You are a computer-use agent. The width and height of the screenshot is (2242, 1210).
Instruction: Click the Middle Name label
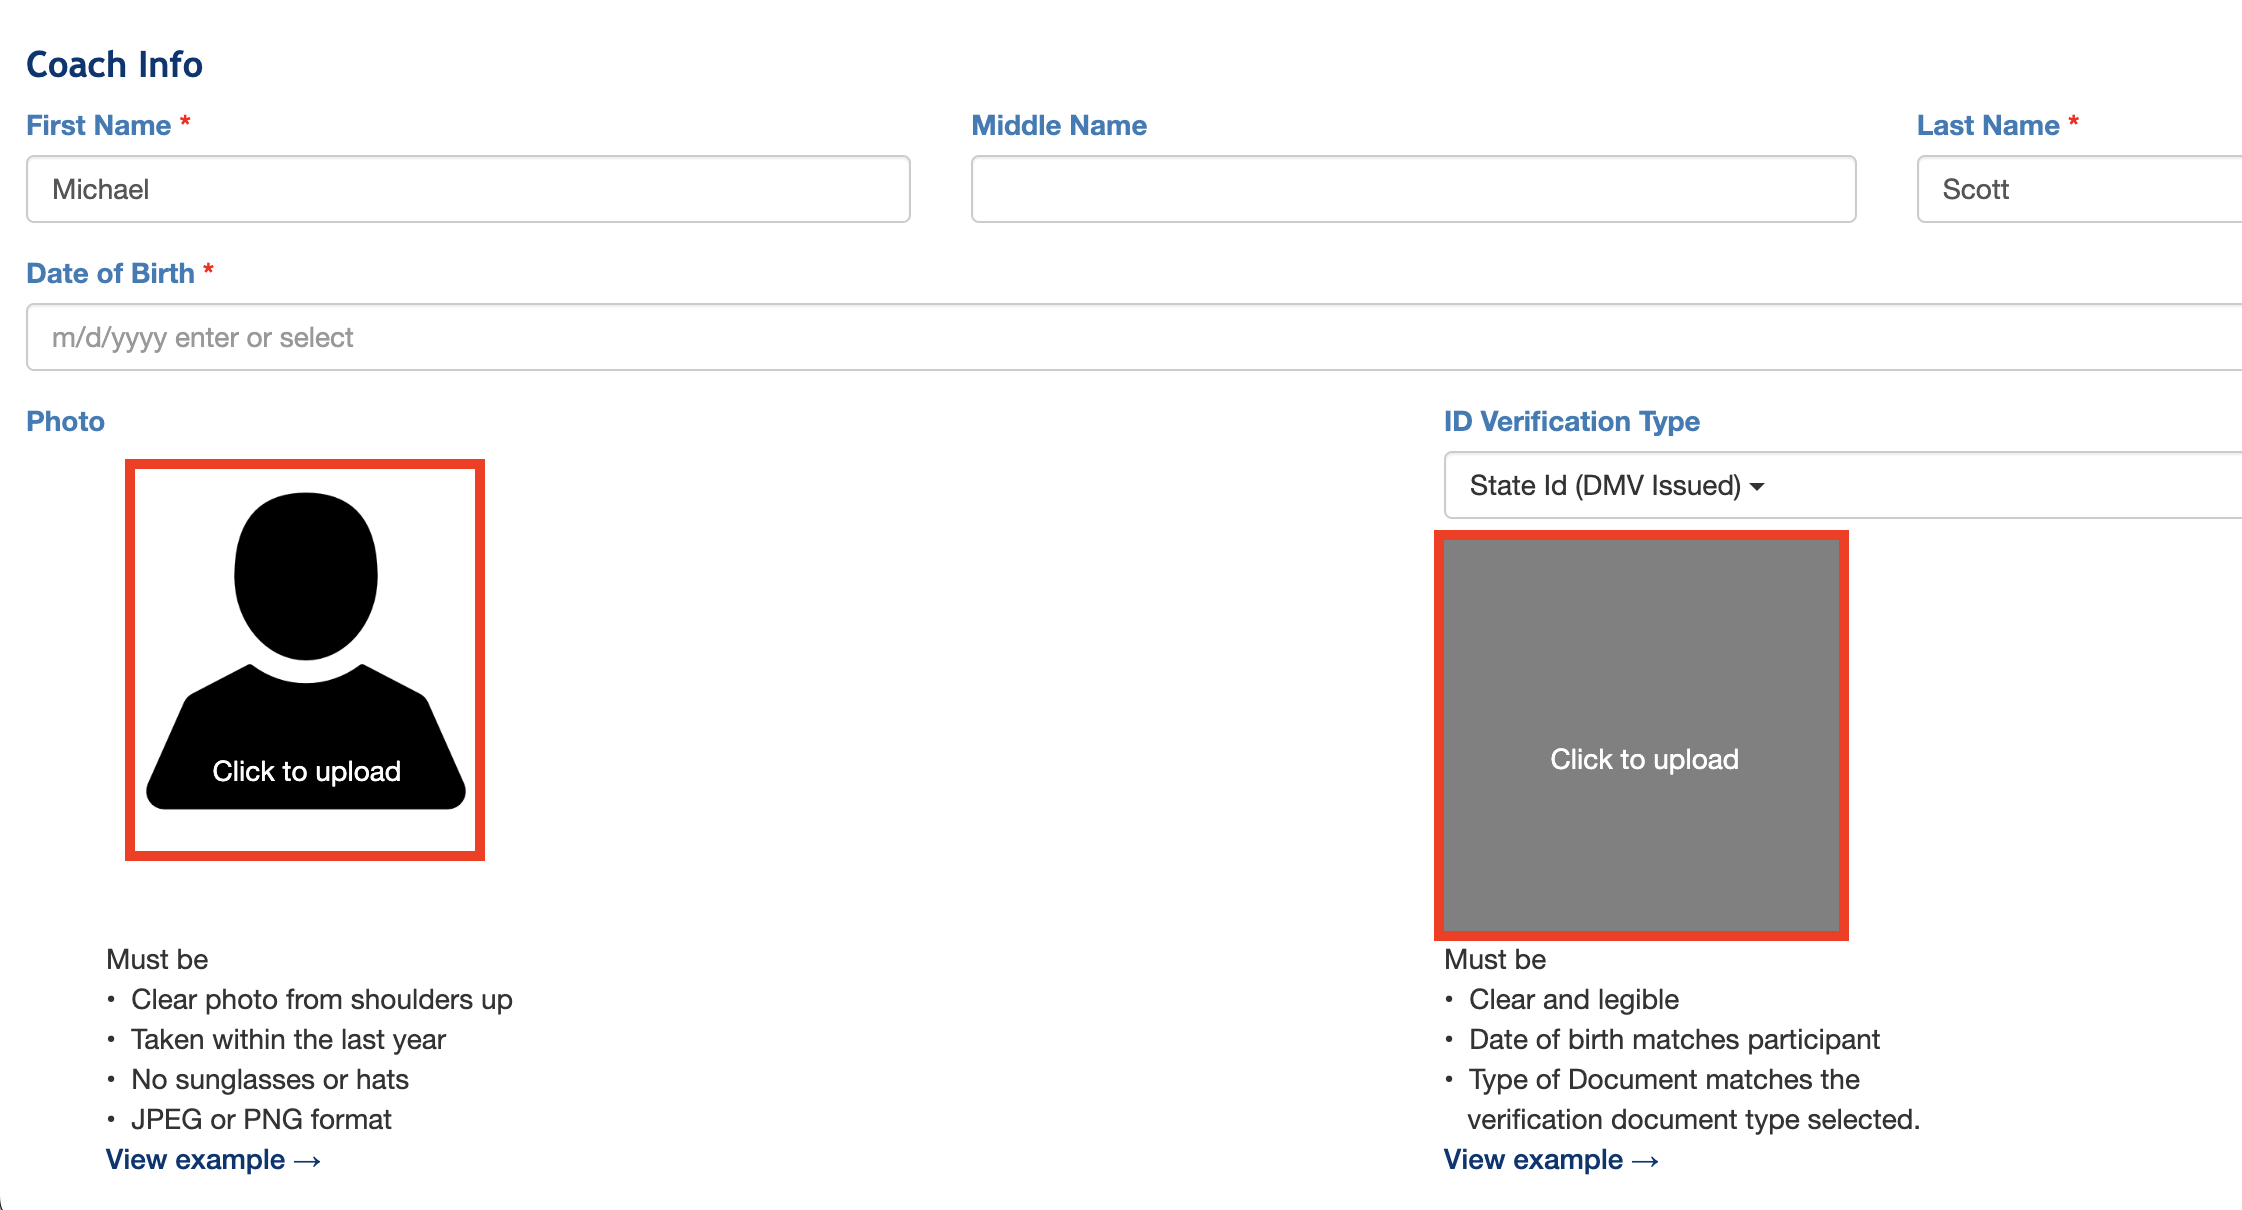[1059, 125]
